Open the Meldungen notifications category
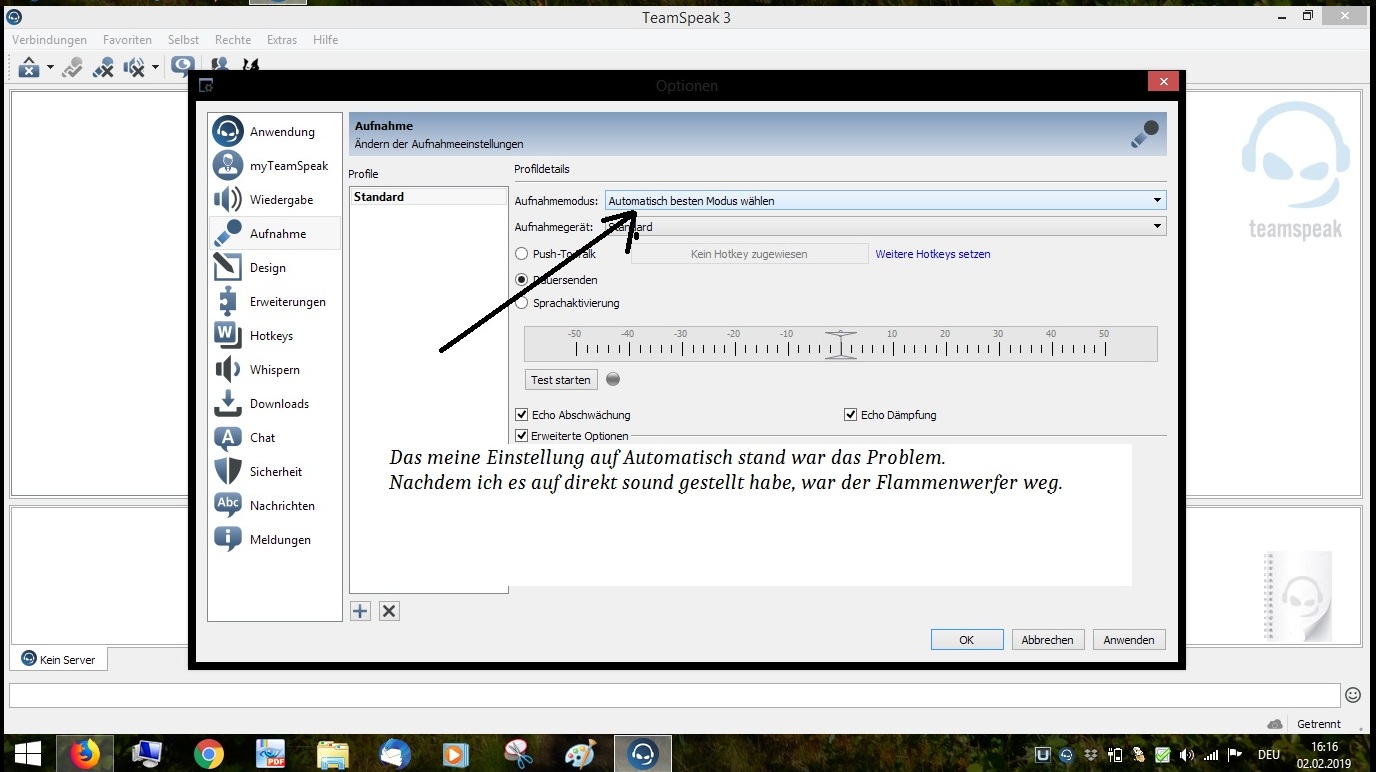Screen dimensions: 1376x772 [275, 540]
